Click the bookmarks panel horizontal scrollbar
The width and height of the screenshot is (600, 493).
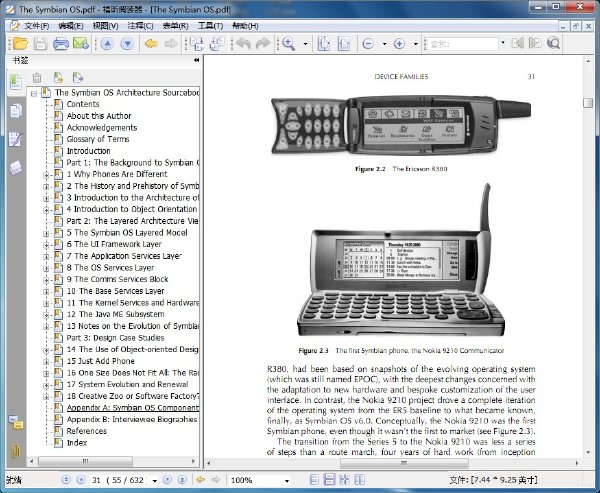pyautogui.click(x=86, y=461)
